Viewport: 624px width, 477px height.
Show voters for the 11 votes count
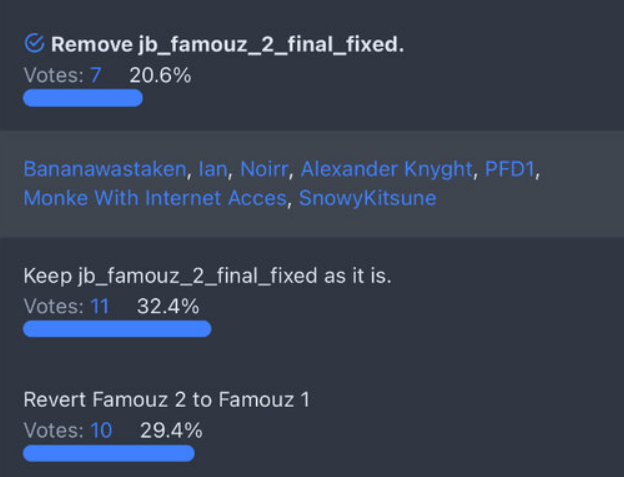tap(99, 306)
